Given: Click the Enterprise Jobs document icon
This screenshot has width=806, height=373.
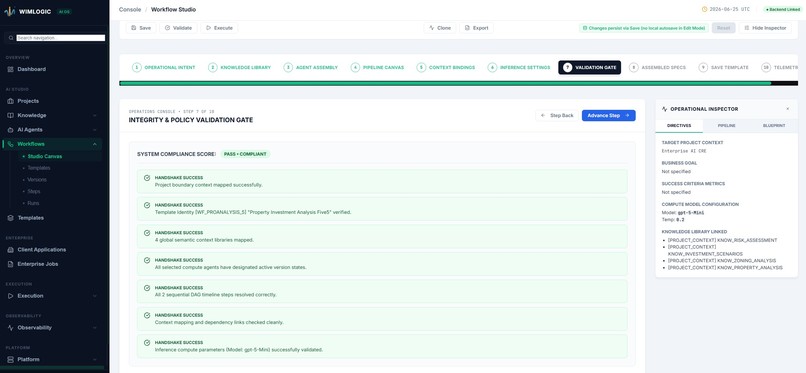Looking at the screenshot, I should (x=11, y=264).
